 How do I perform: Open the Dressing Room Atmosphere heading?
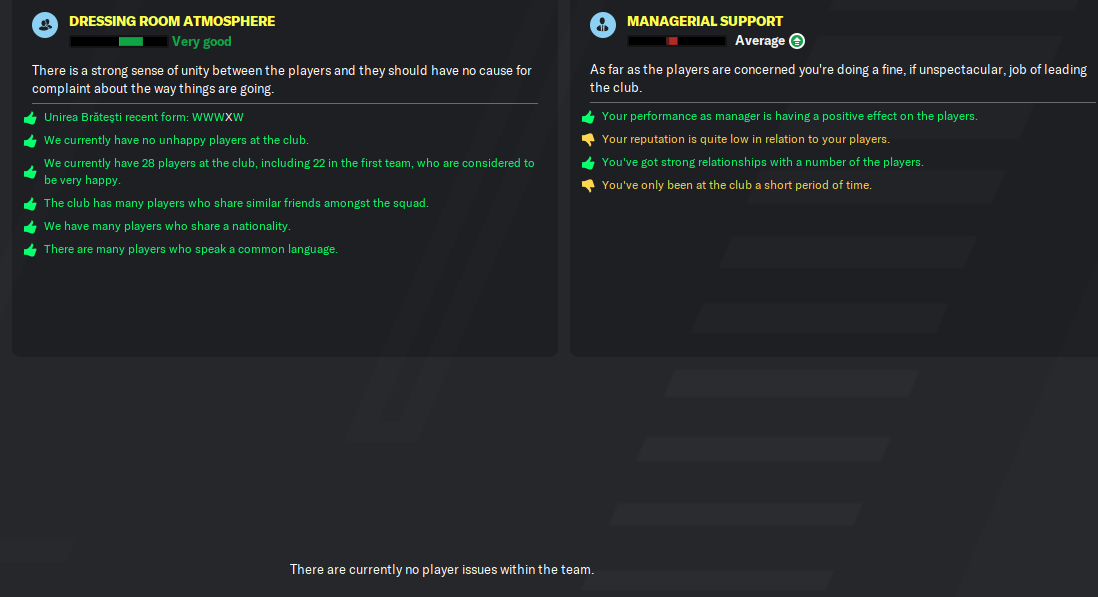(172, 21)
